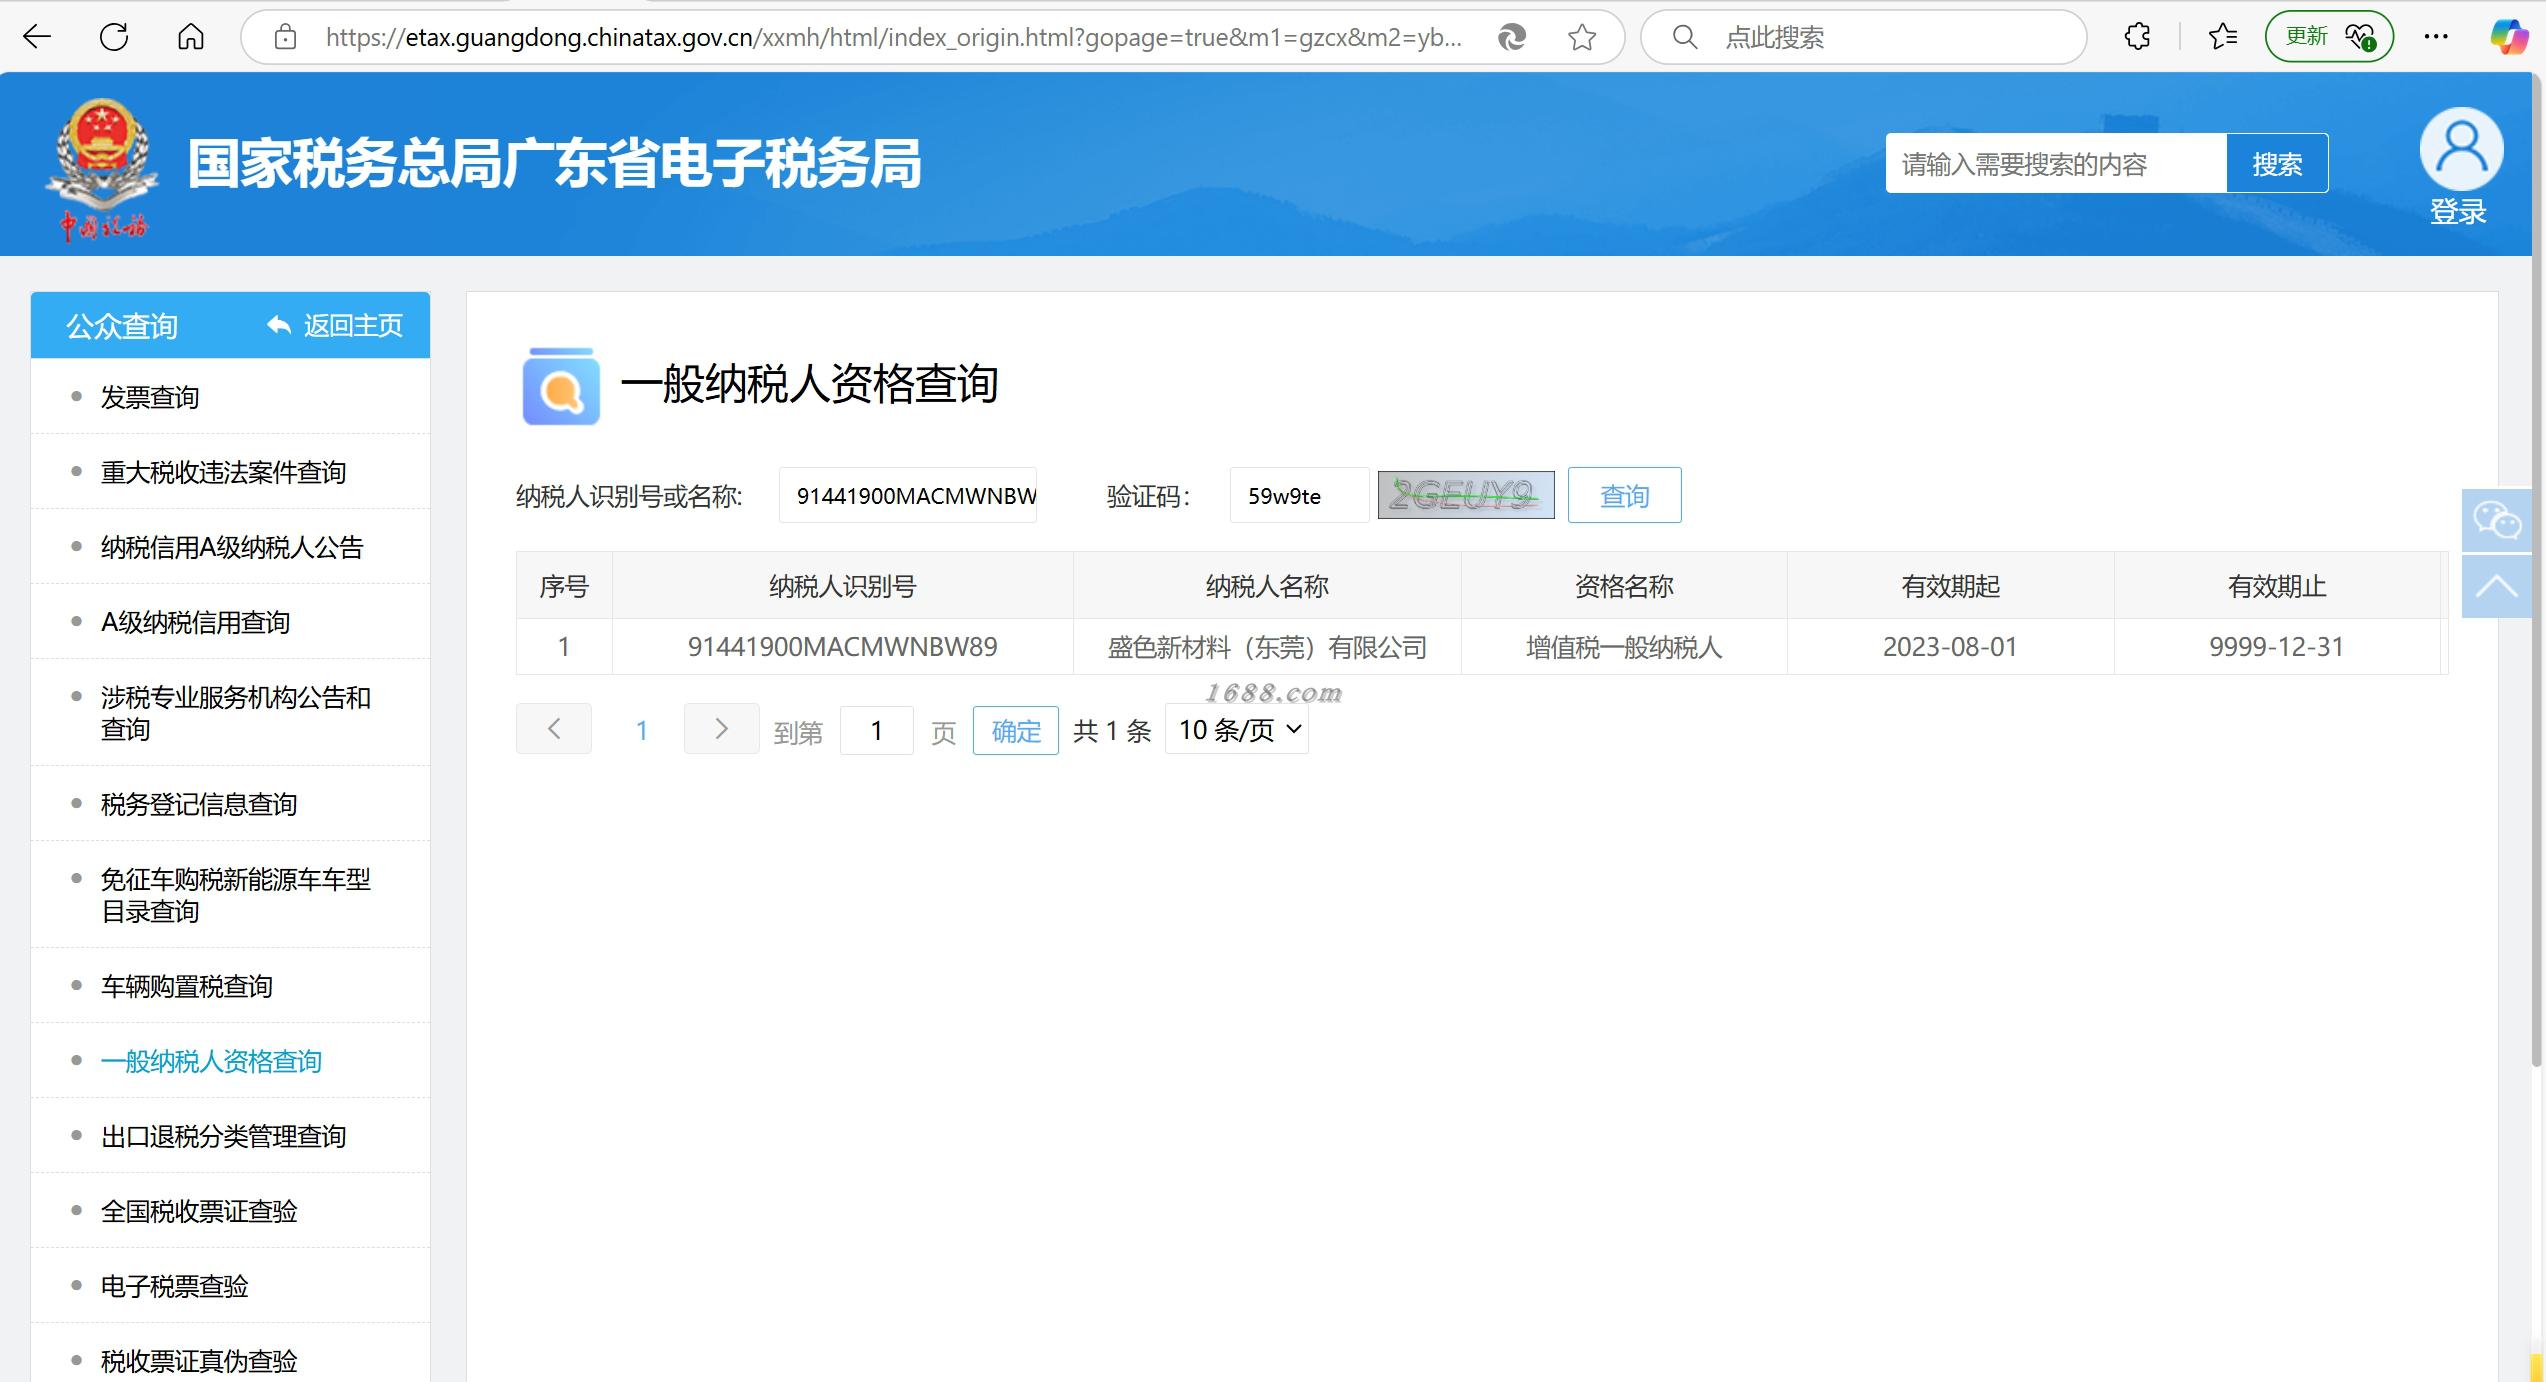Screen dimensions: 2546x1382
Task: Reload the page with the refresh icon
Action: tap(114, 37)
